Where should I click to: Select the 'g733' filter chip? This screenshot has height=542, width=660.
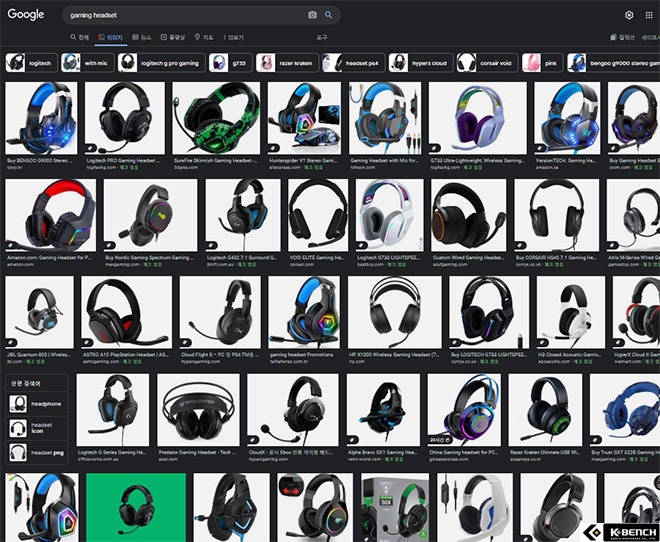point(231,63)
